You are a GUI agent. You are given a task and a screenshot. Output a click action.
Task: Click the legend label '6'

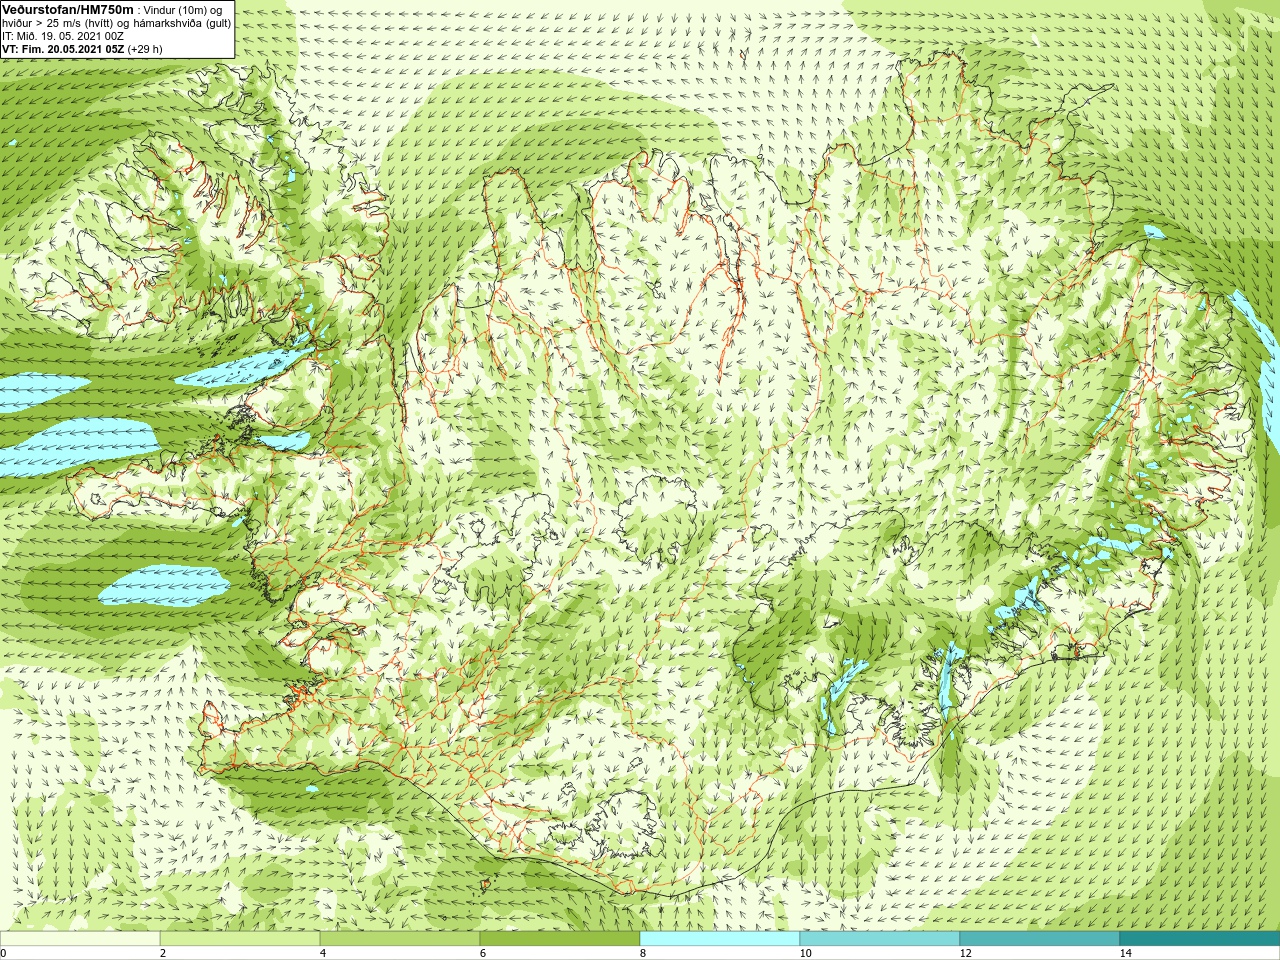(x=483, y=953)
